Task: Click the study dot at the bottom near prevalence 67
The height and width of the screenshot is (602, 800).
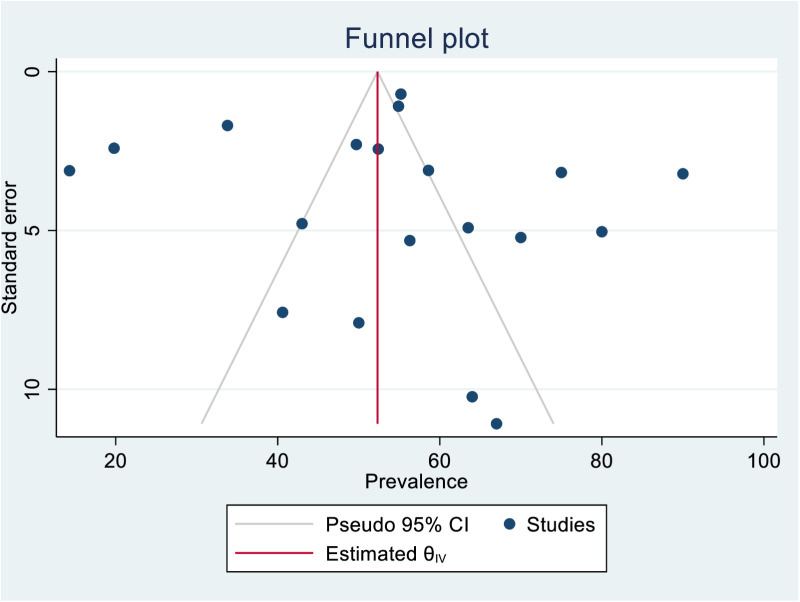Action: click(496, 423)
